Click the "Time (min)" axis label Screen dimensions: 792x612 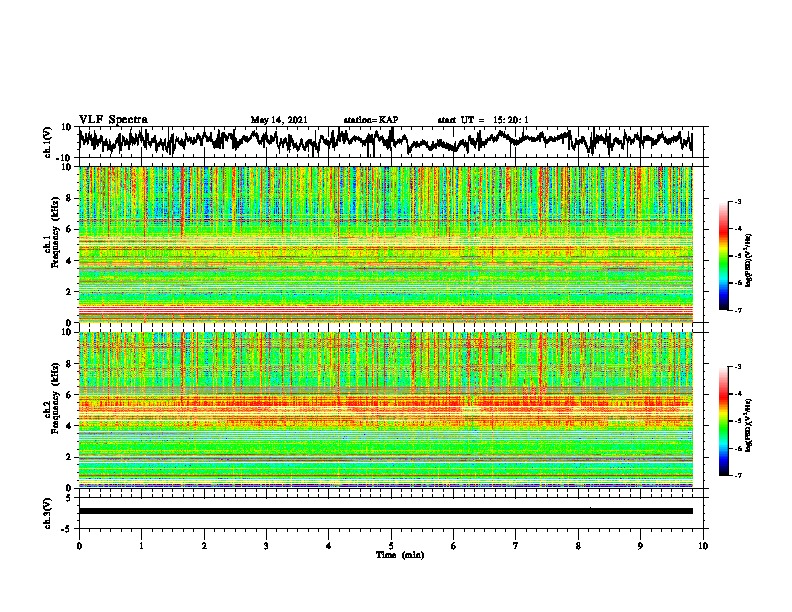(400, 555)
